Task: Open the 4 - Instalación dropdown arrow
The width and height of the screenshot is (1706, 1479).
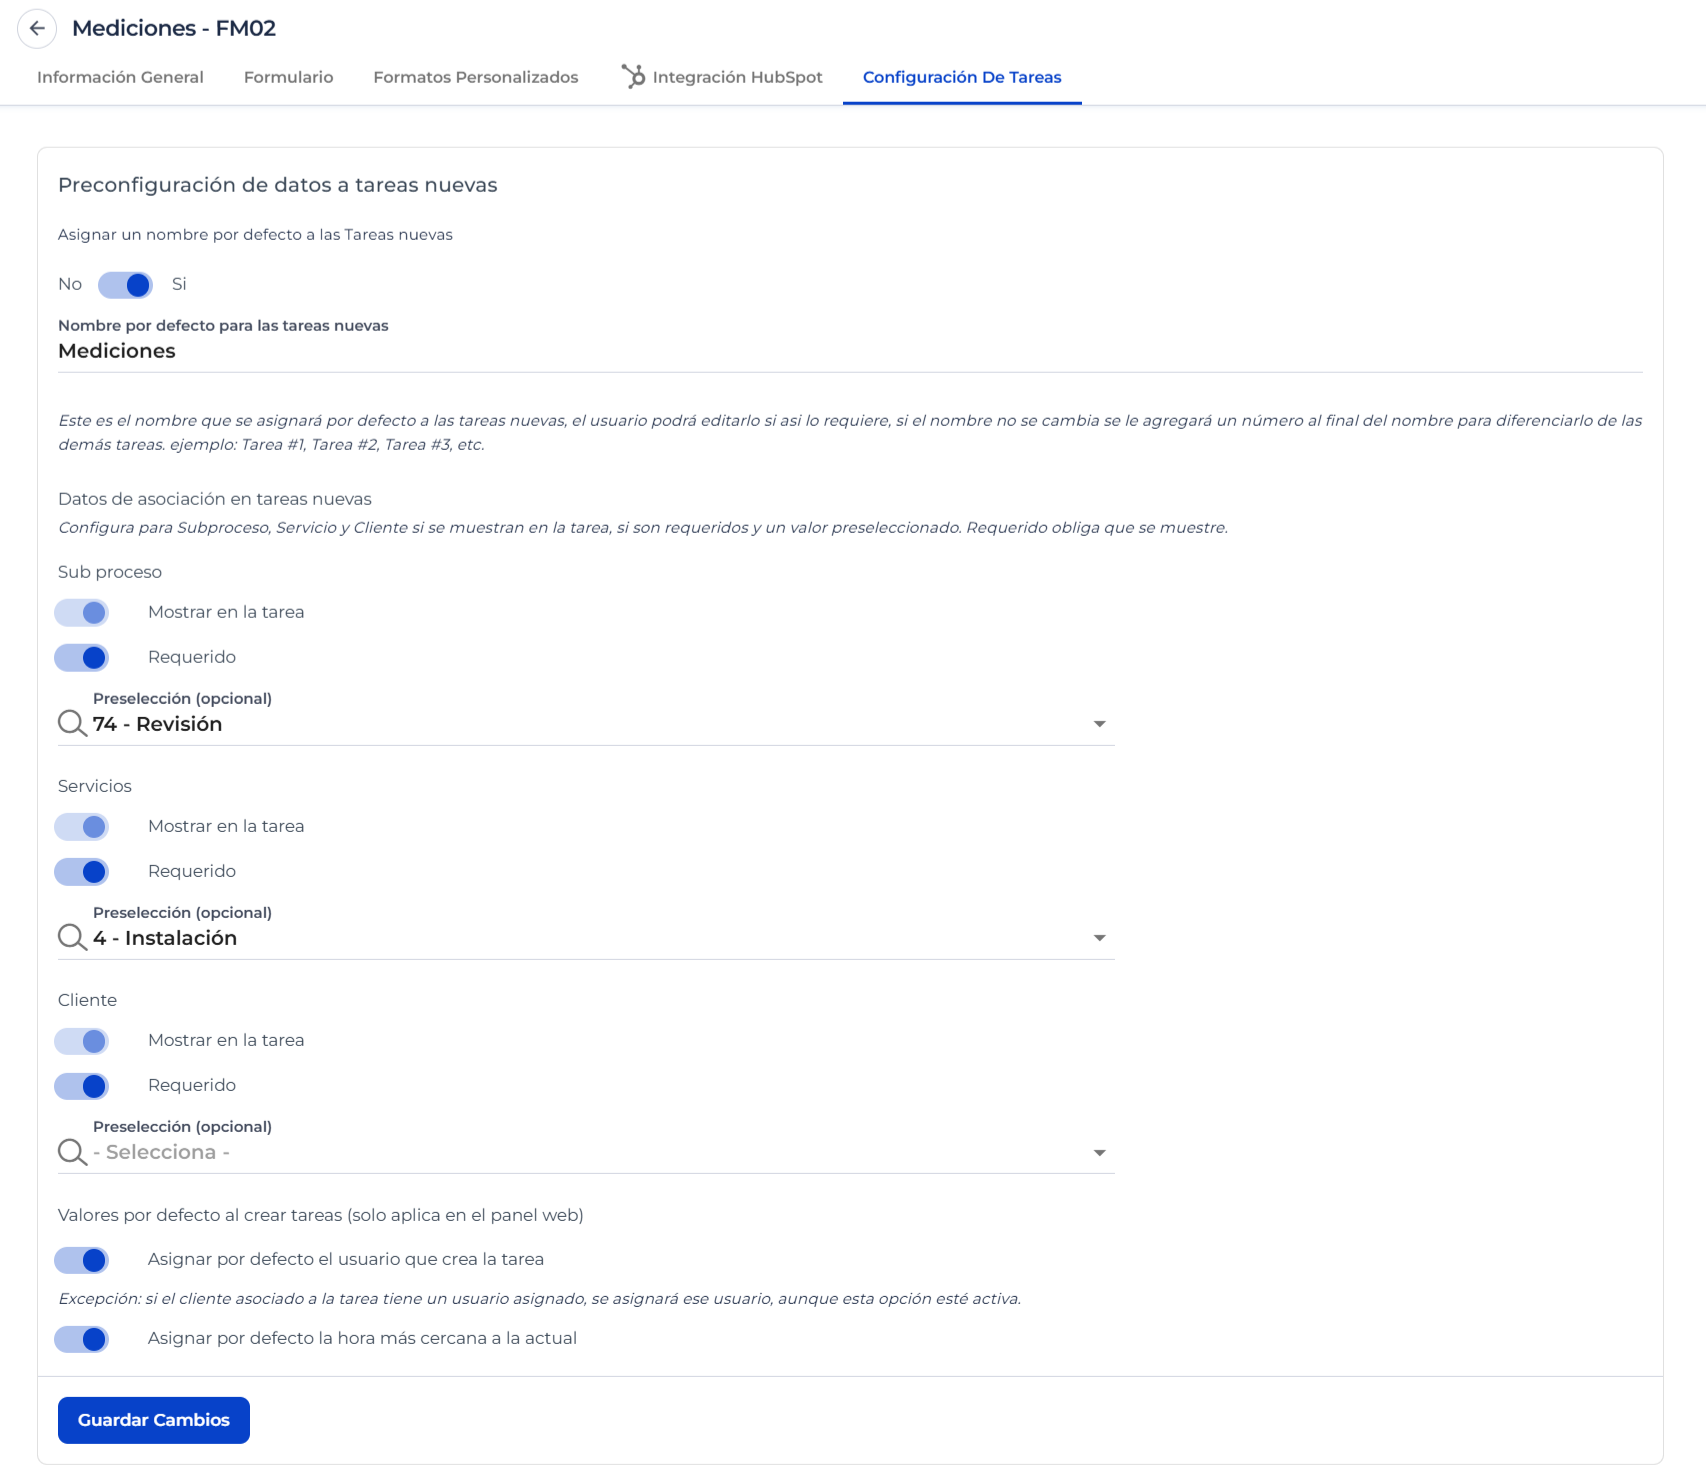Action: [1099, 938]
